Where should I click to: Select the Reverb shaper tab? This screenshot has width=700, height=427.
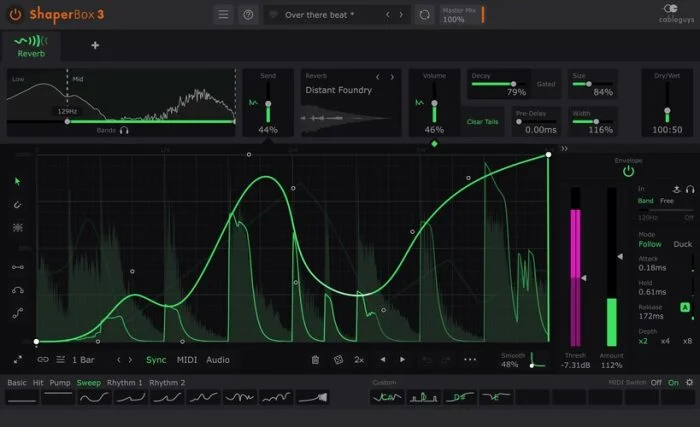pos(31,46)
